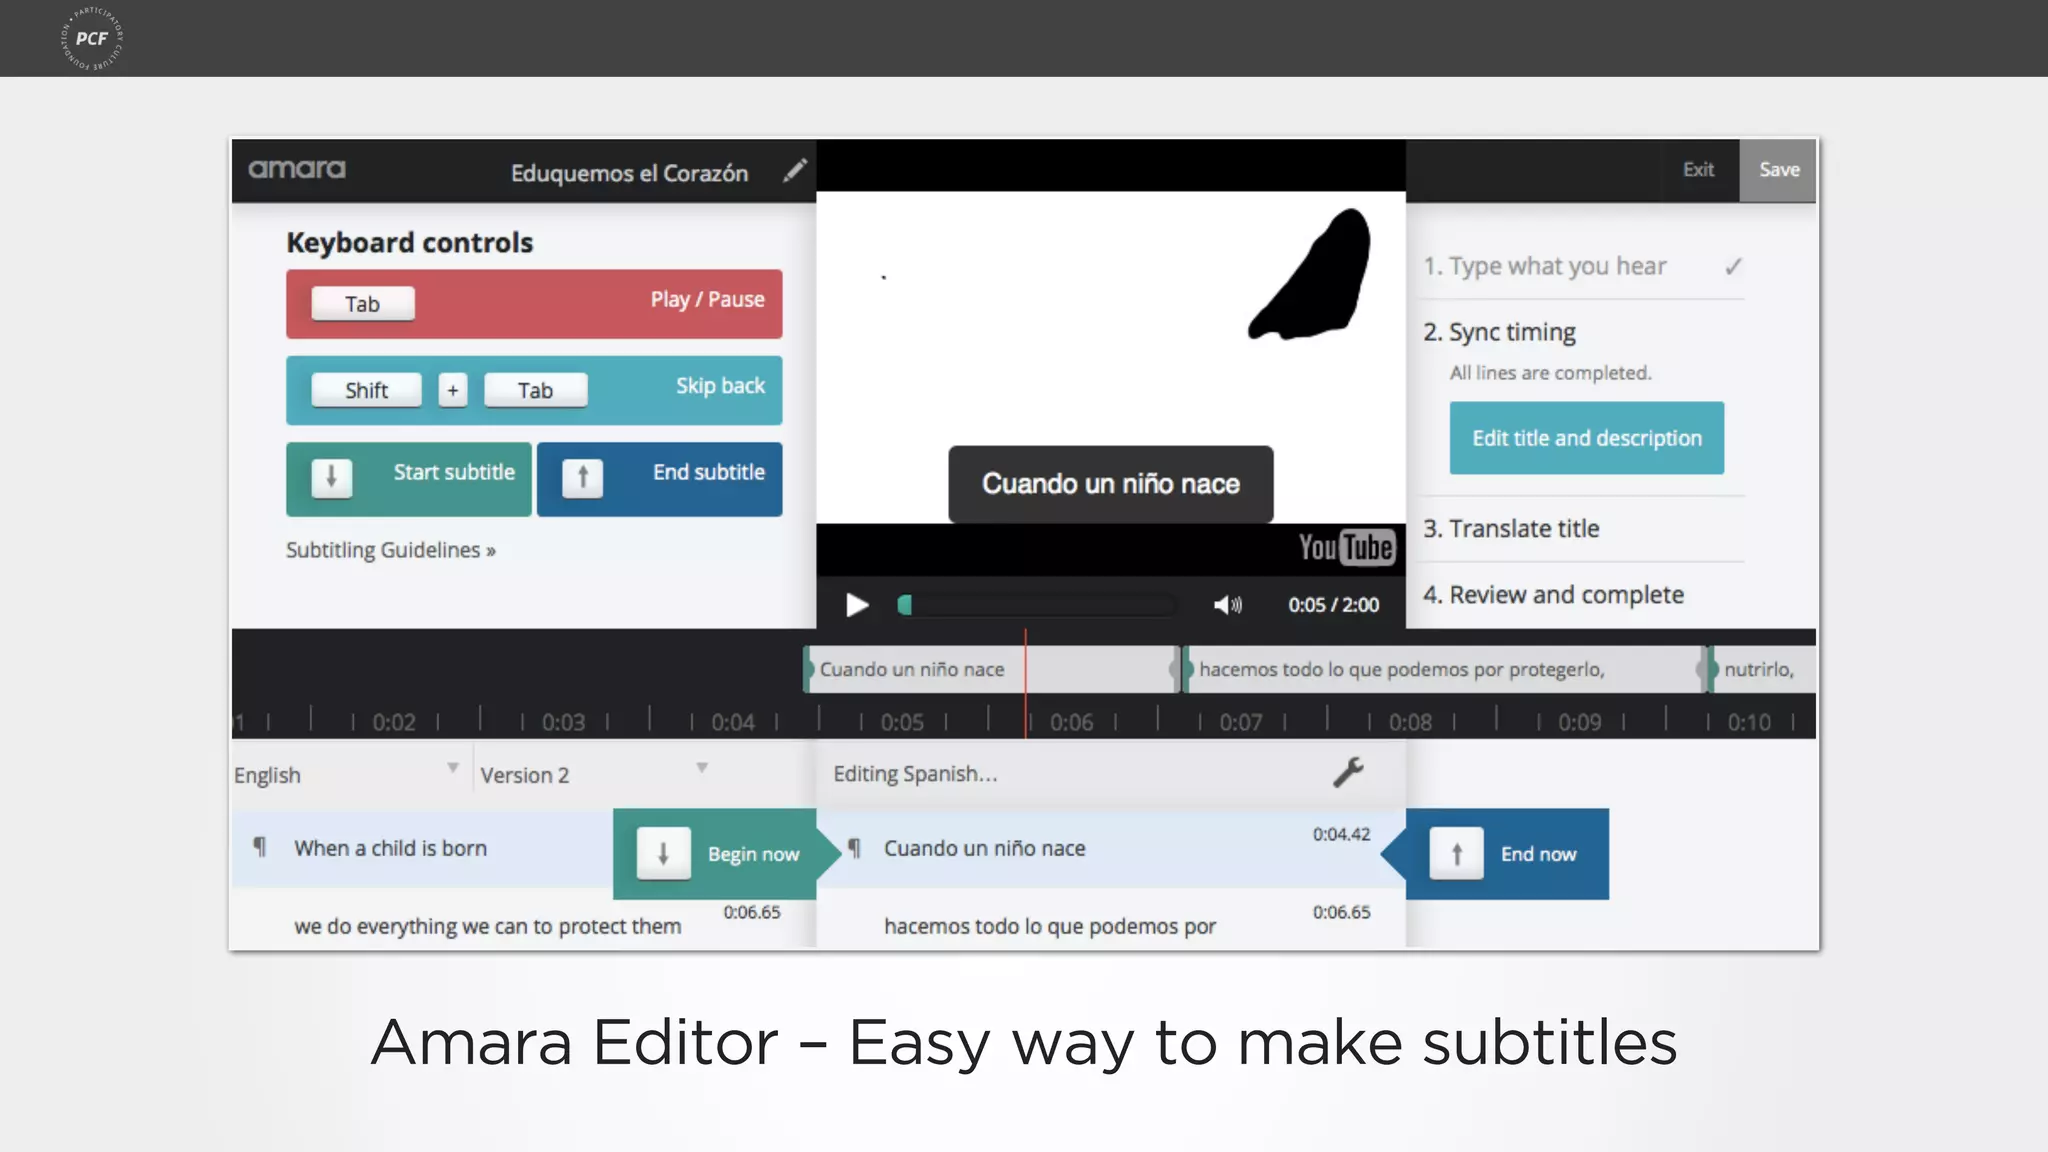2048x1152 pixels.
Task: Click the PCF logo in top bar
Action: point(92,38)
